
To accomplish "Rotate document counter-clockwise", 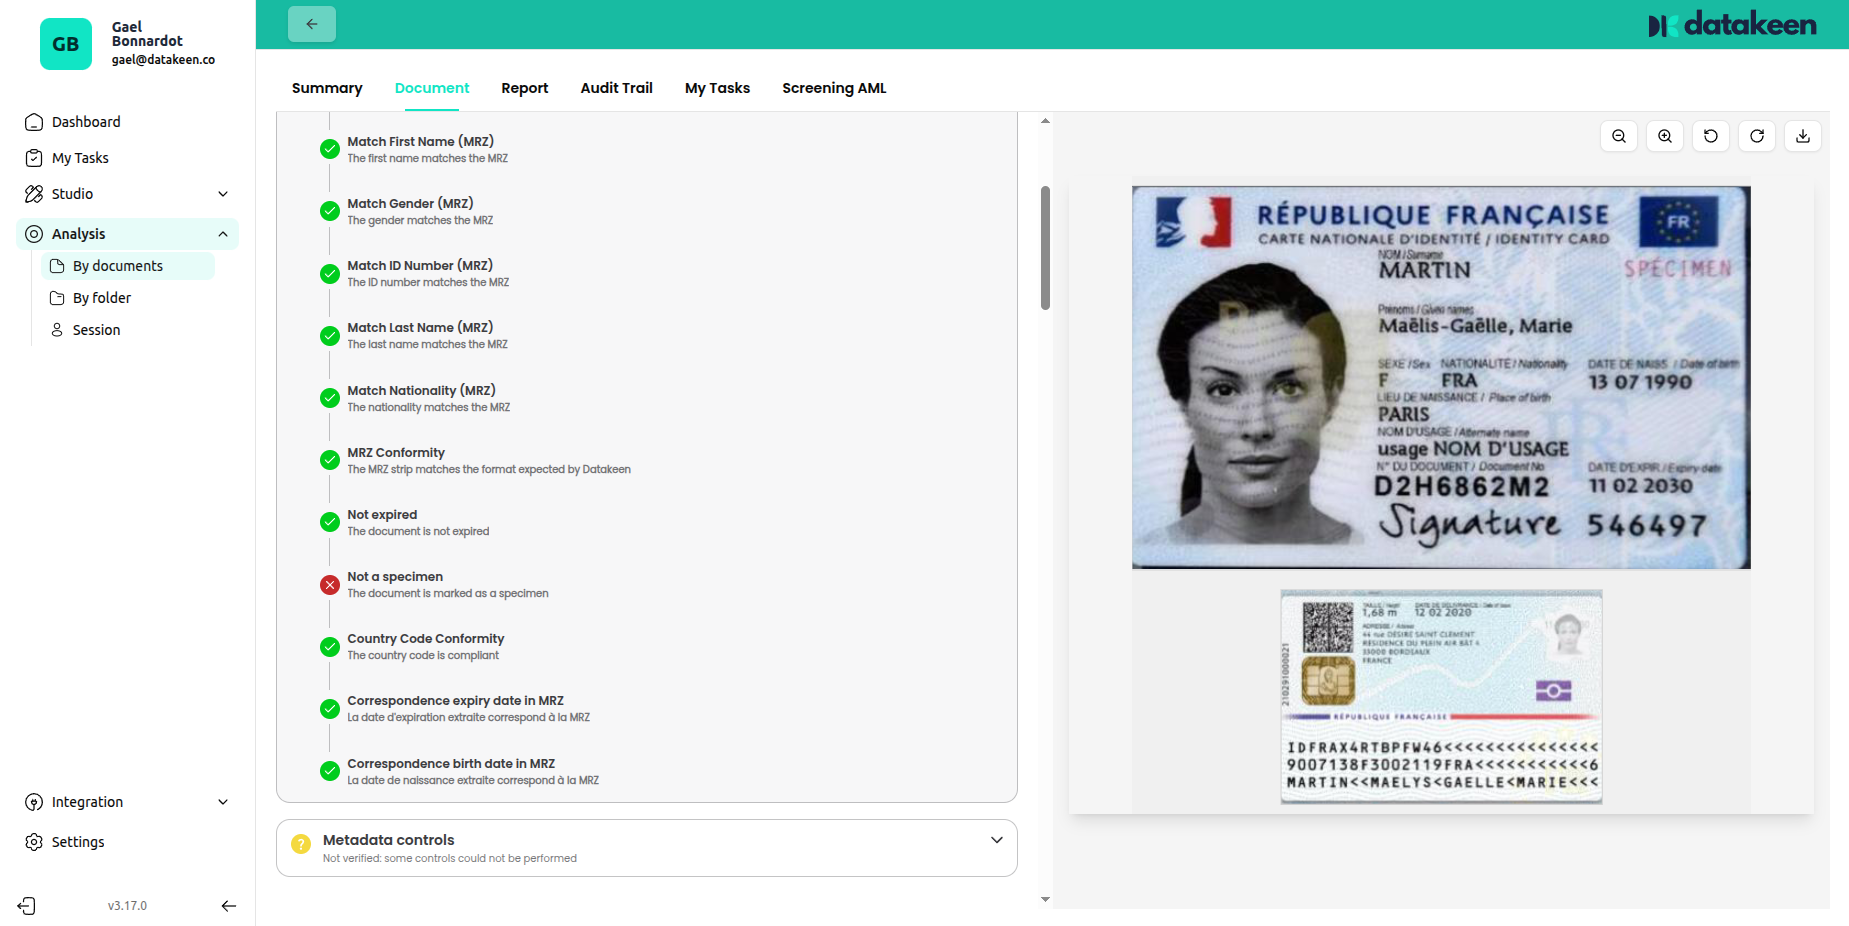I will (1710, 136).
